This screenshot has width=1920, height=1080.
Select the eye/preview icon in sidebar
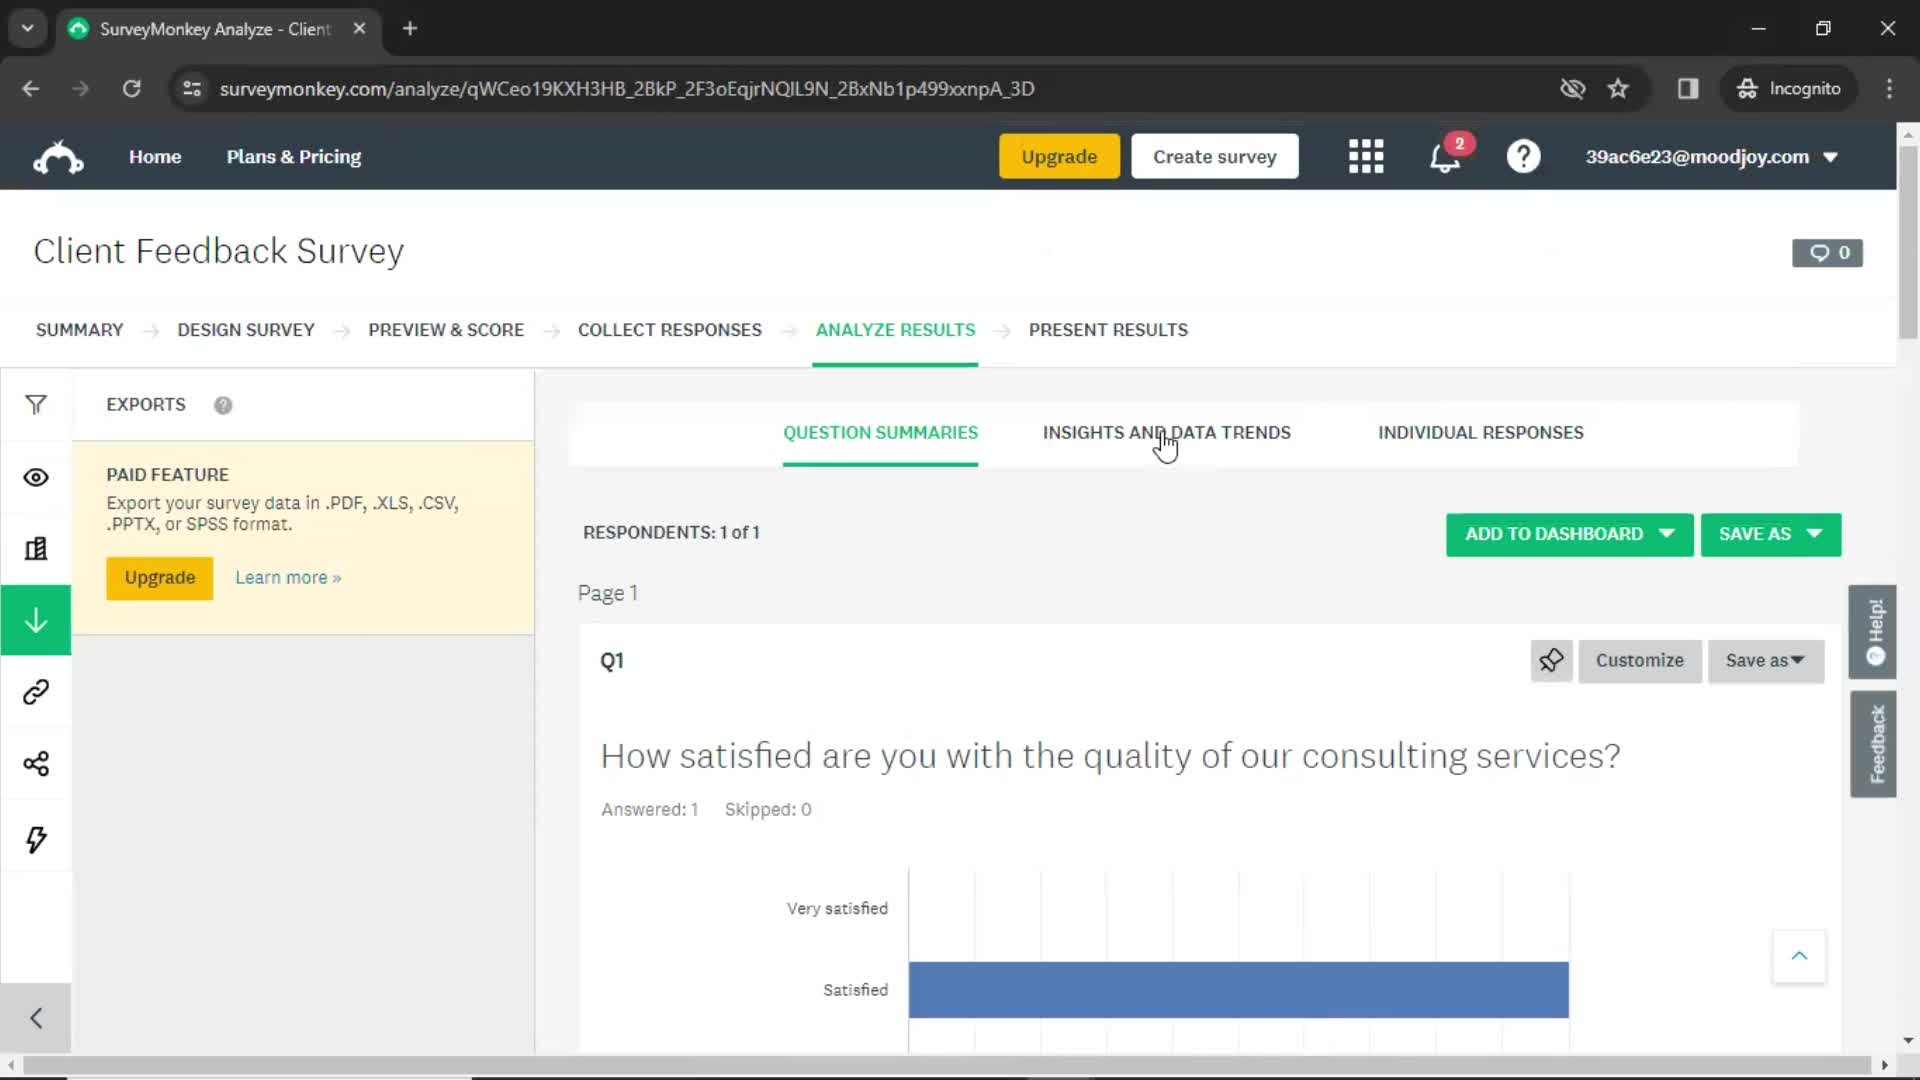(x=36, y=477)
